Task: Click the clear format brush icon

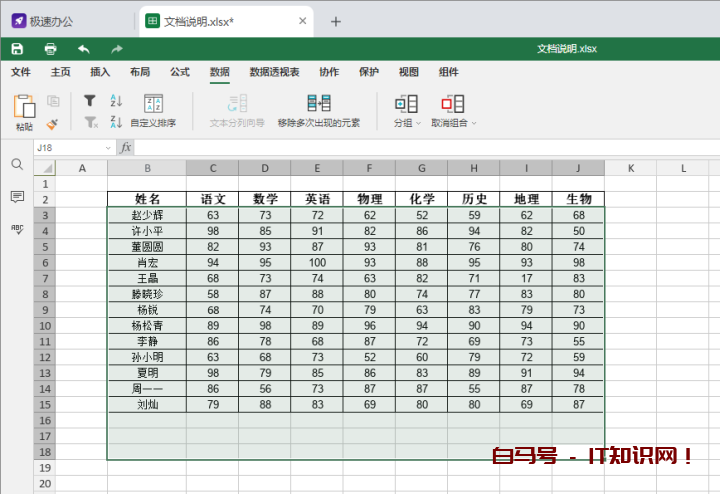Action: click(52, 124)
